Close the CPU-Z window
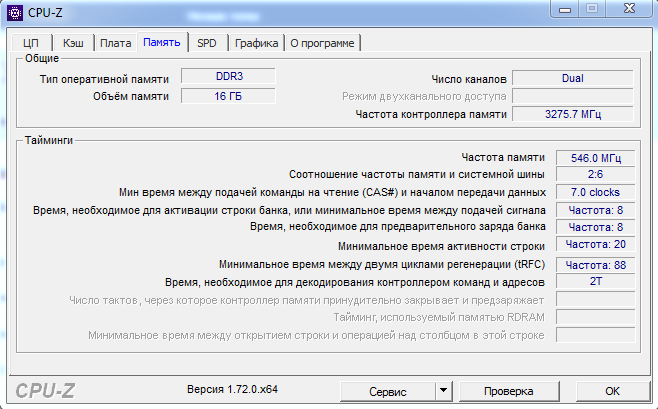 pyautogui.click(x=629, y=9)
